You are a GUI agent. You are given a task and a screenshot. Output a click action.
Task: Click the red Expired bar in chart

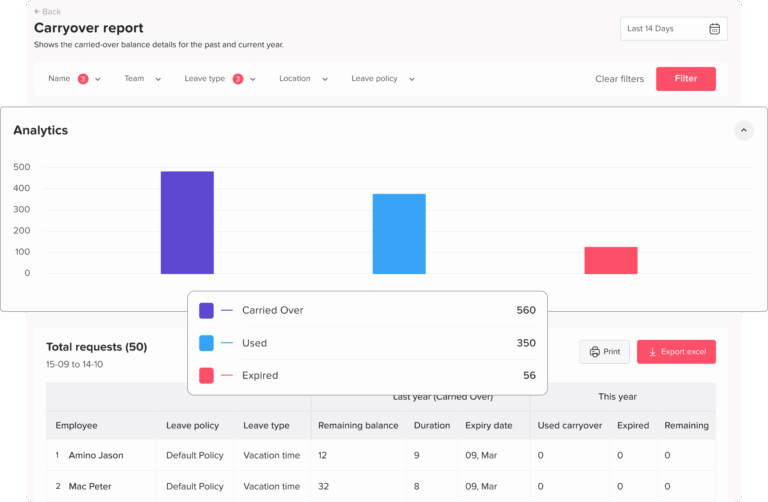(x=611, y=260)
